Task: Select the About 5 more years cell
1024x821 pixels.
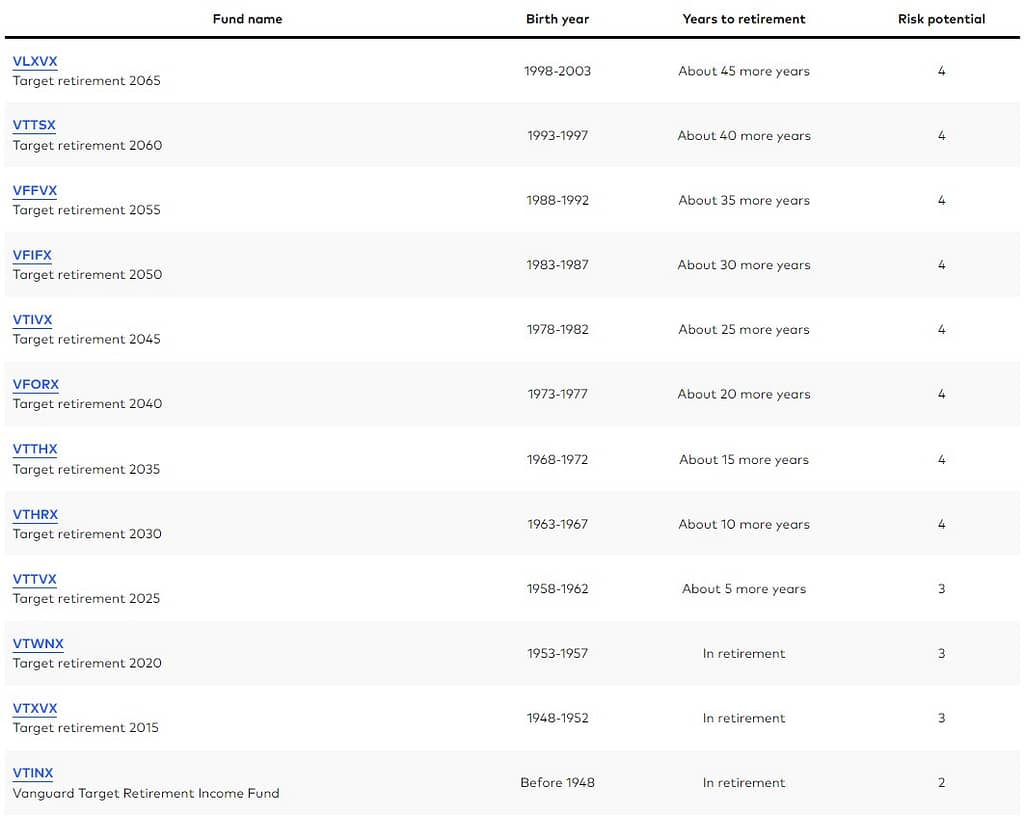Action: 744,588
